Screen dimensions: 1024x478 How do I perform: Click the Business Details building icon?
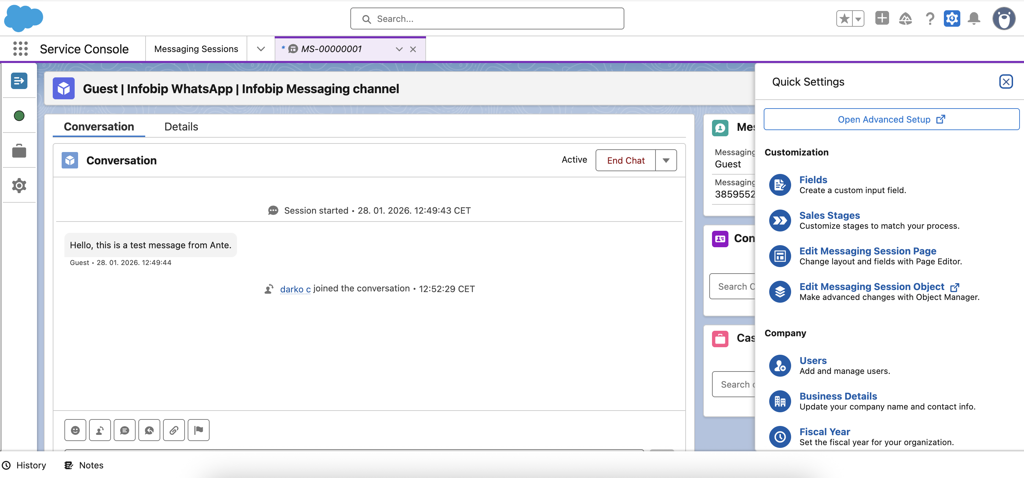[x=780, y=401]
